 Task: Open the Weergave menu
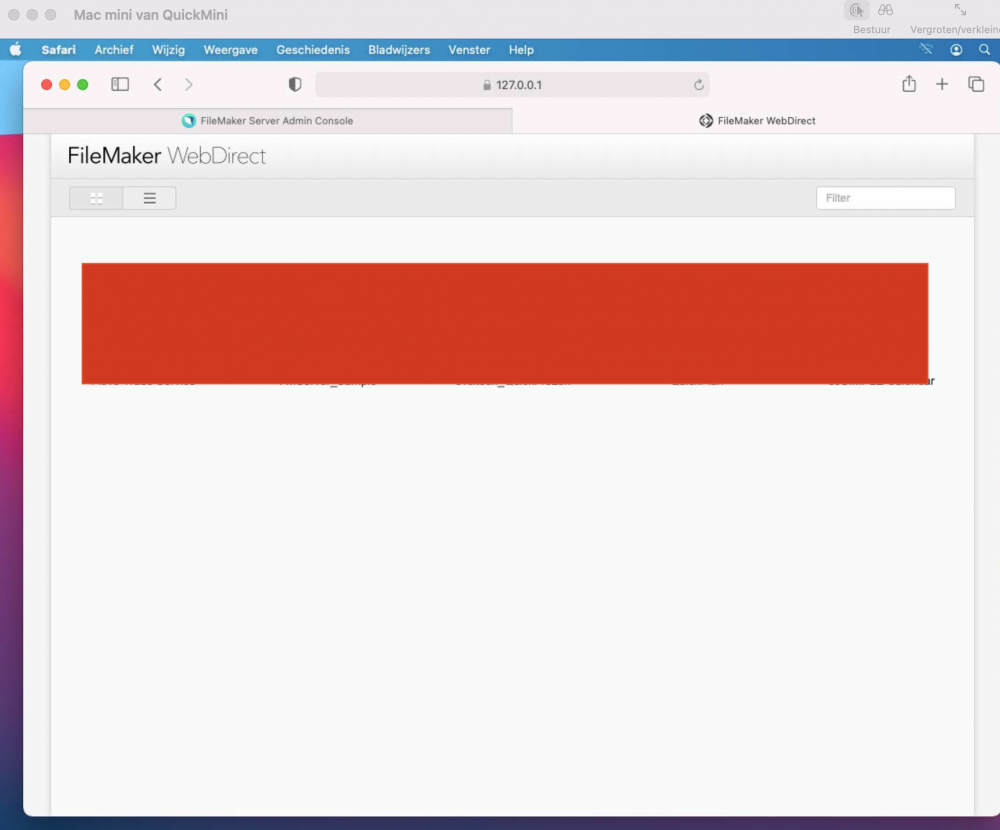coord(229,50)
